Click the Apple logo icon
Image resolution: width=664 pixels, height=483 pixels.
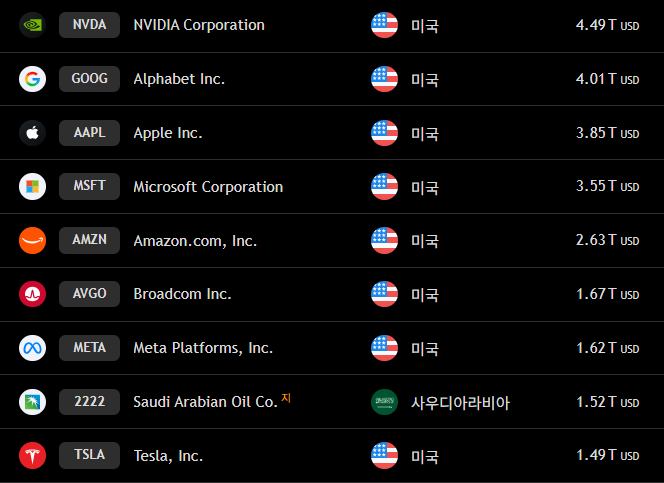pos(33,133)
